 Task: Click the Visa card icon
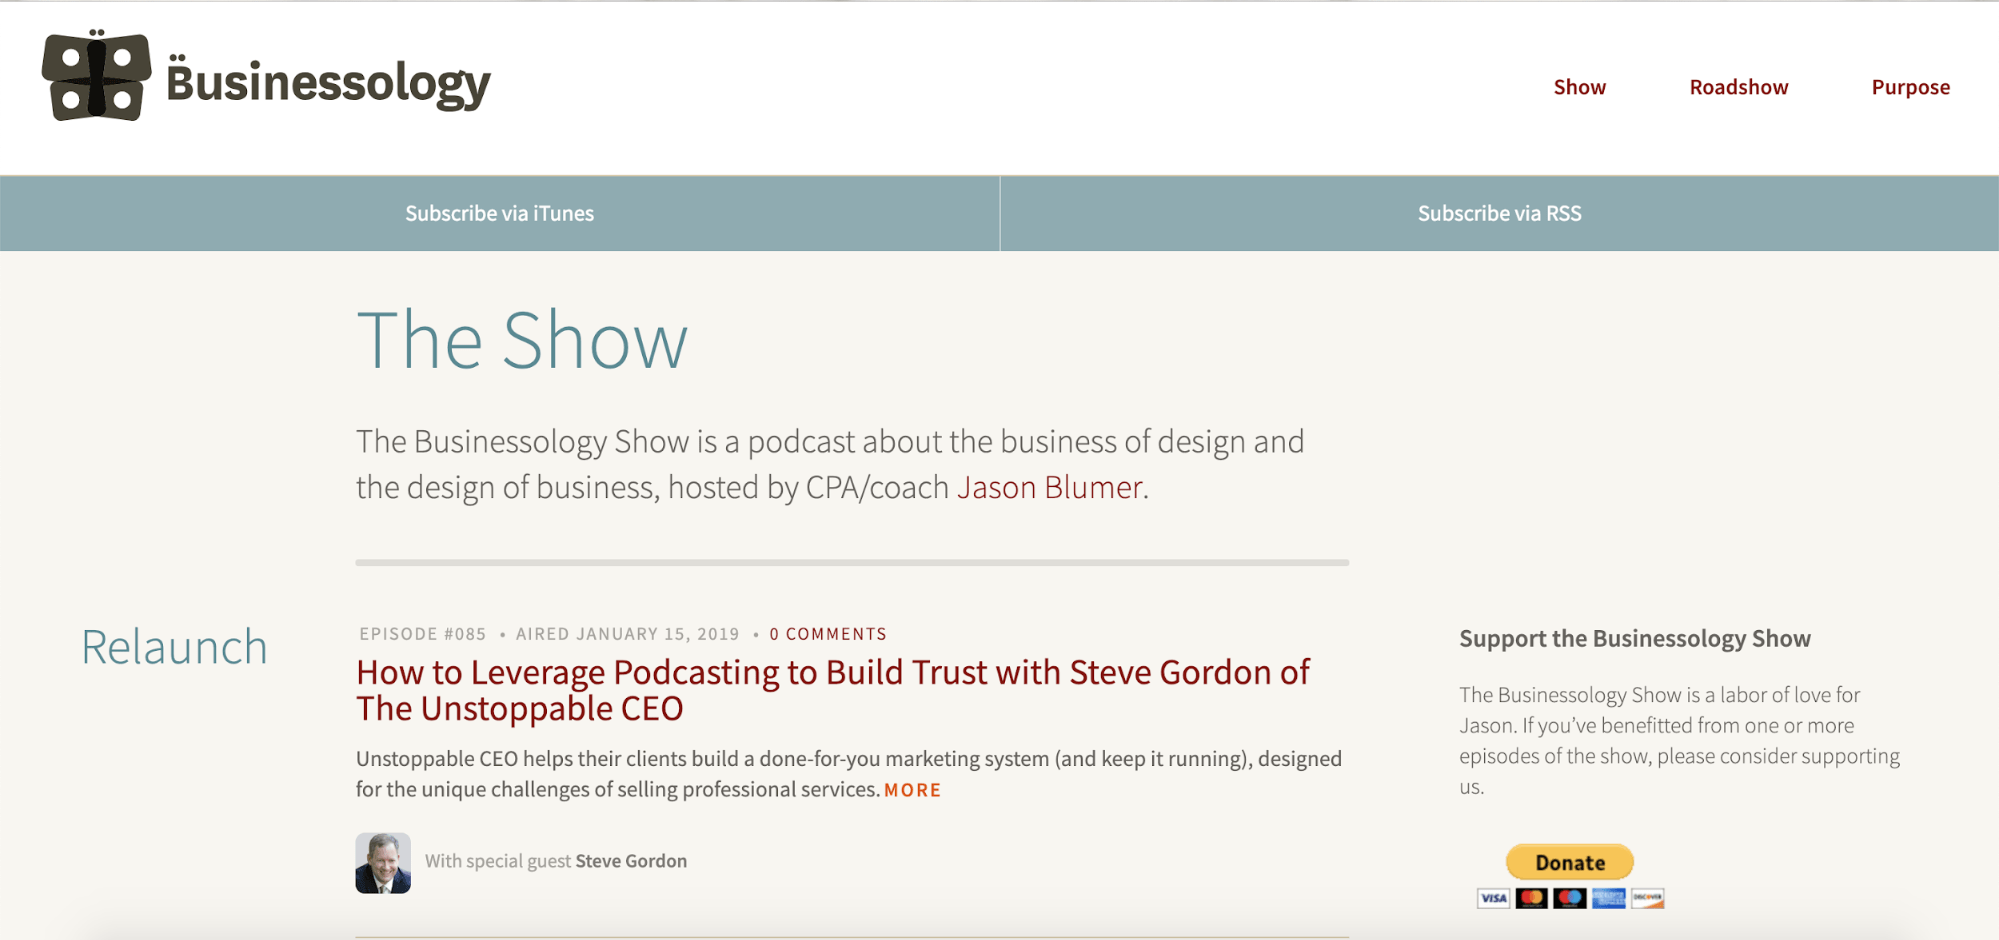pos(1493,898)
